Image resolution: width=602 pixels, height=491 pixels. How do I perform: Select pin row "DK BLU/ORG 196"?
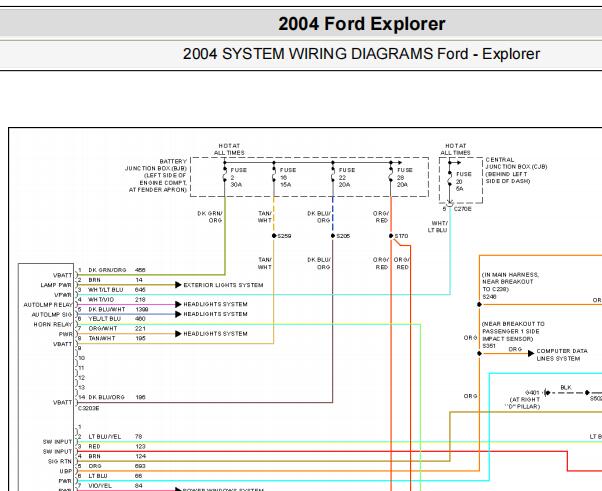117,397
